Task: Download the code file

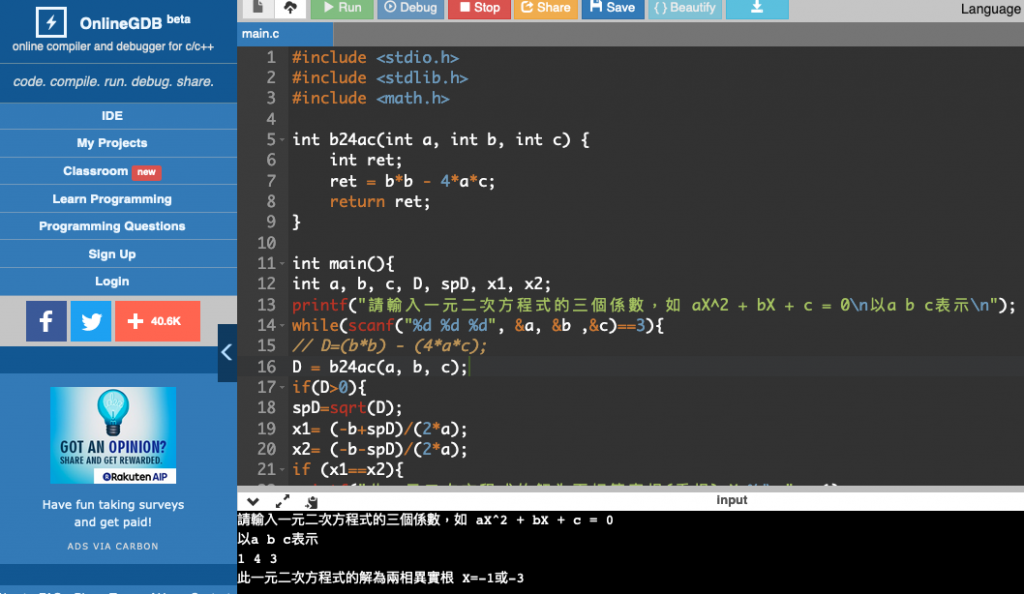Action: coord(757,8)
